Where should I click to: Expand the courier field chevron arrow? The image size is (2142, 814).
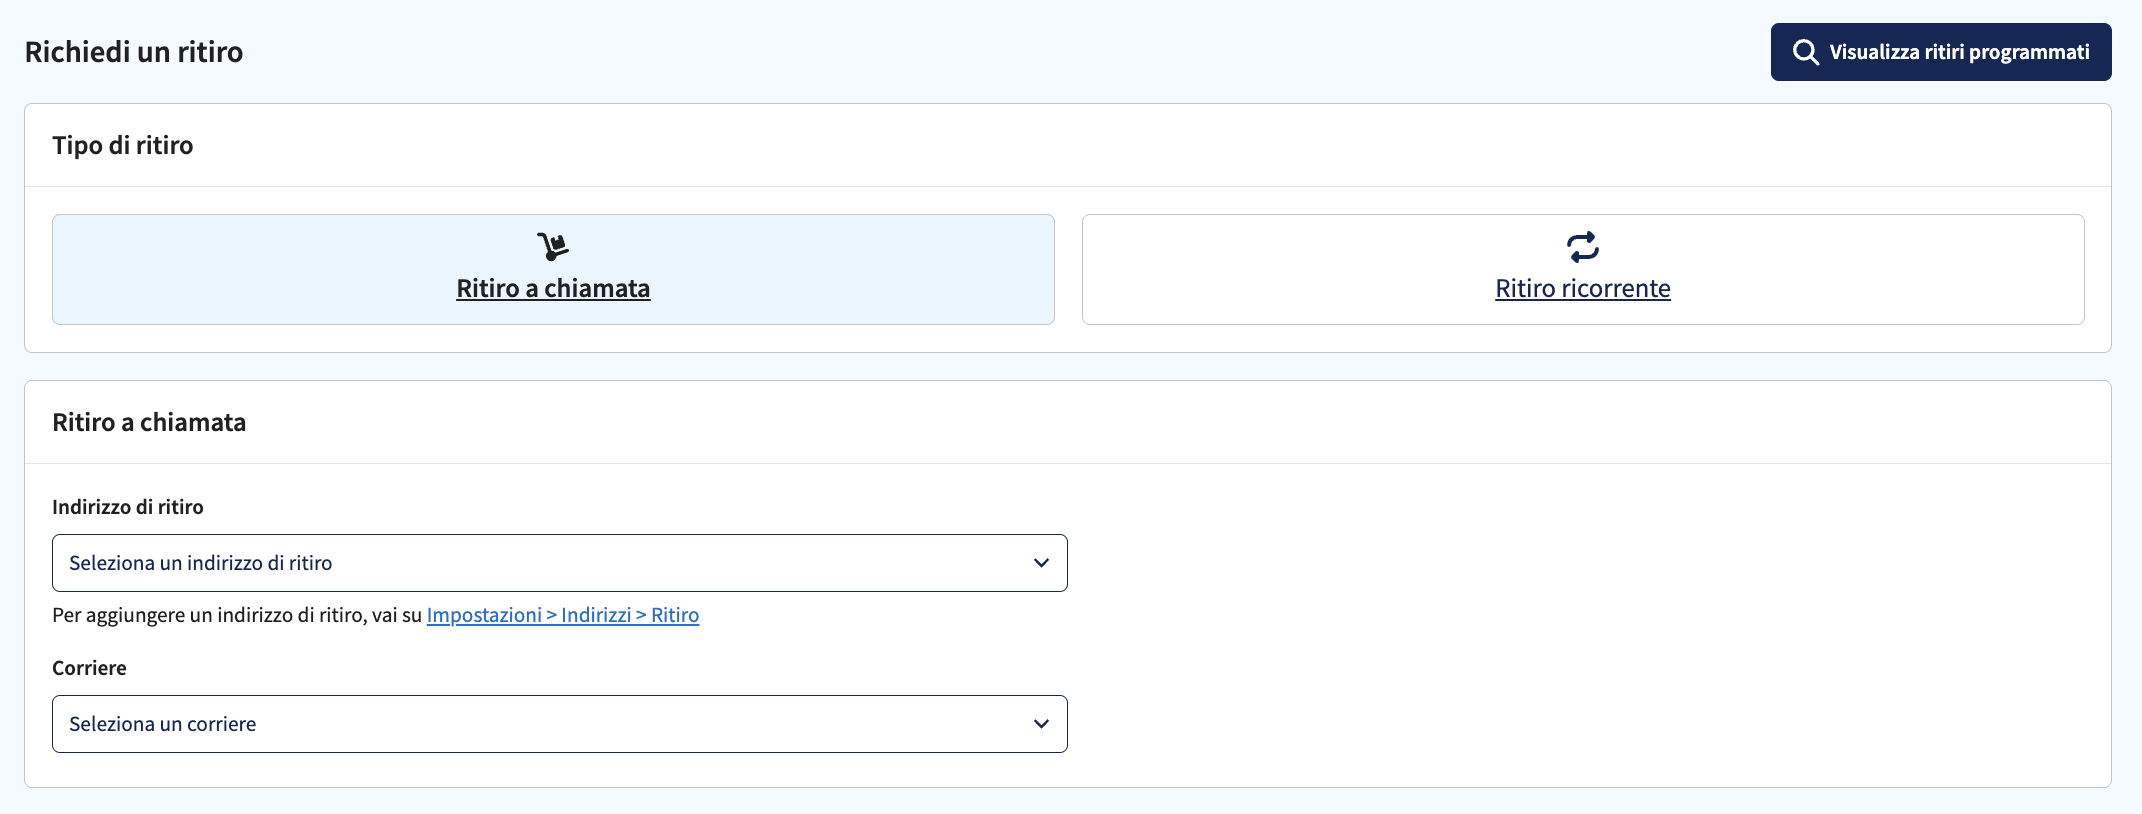click(x=1041, y=724)
